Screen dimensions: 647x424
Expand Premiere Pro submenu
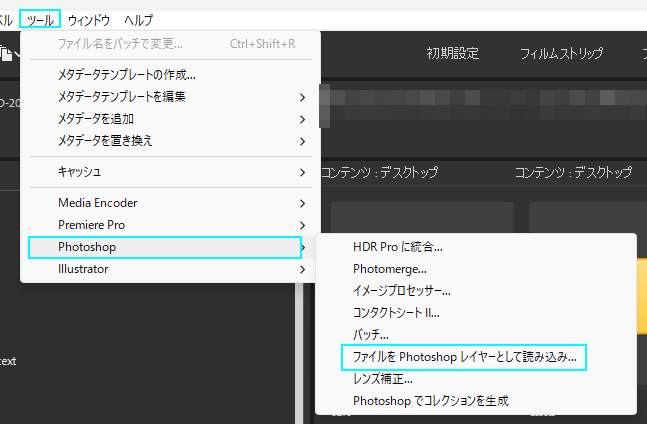coord(170,225)
